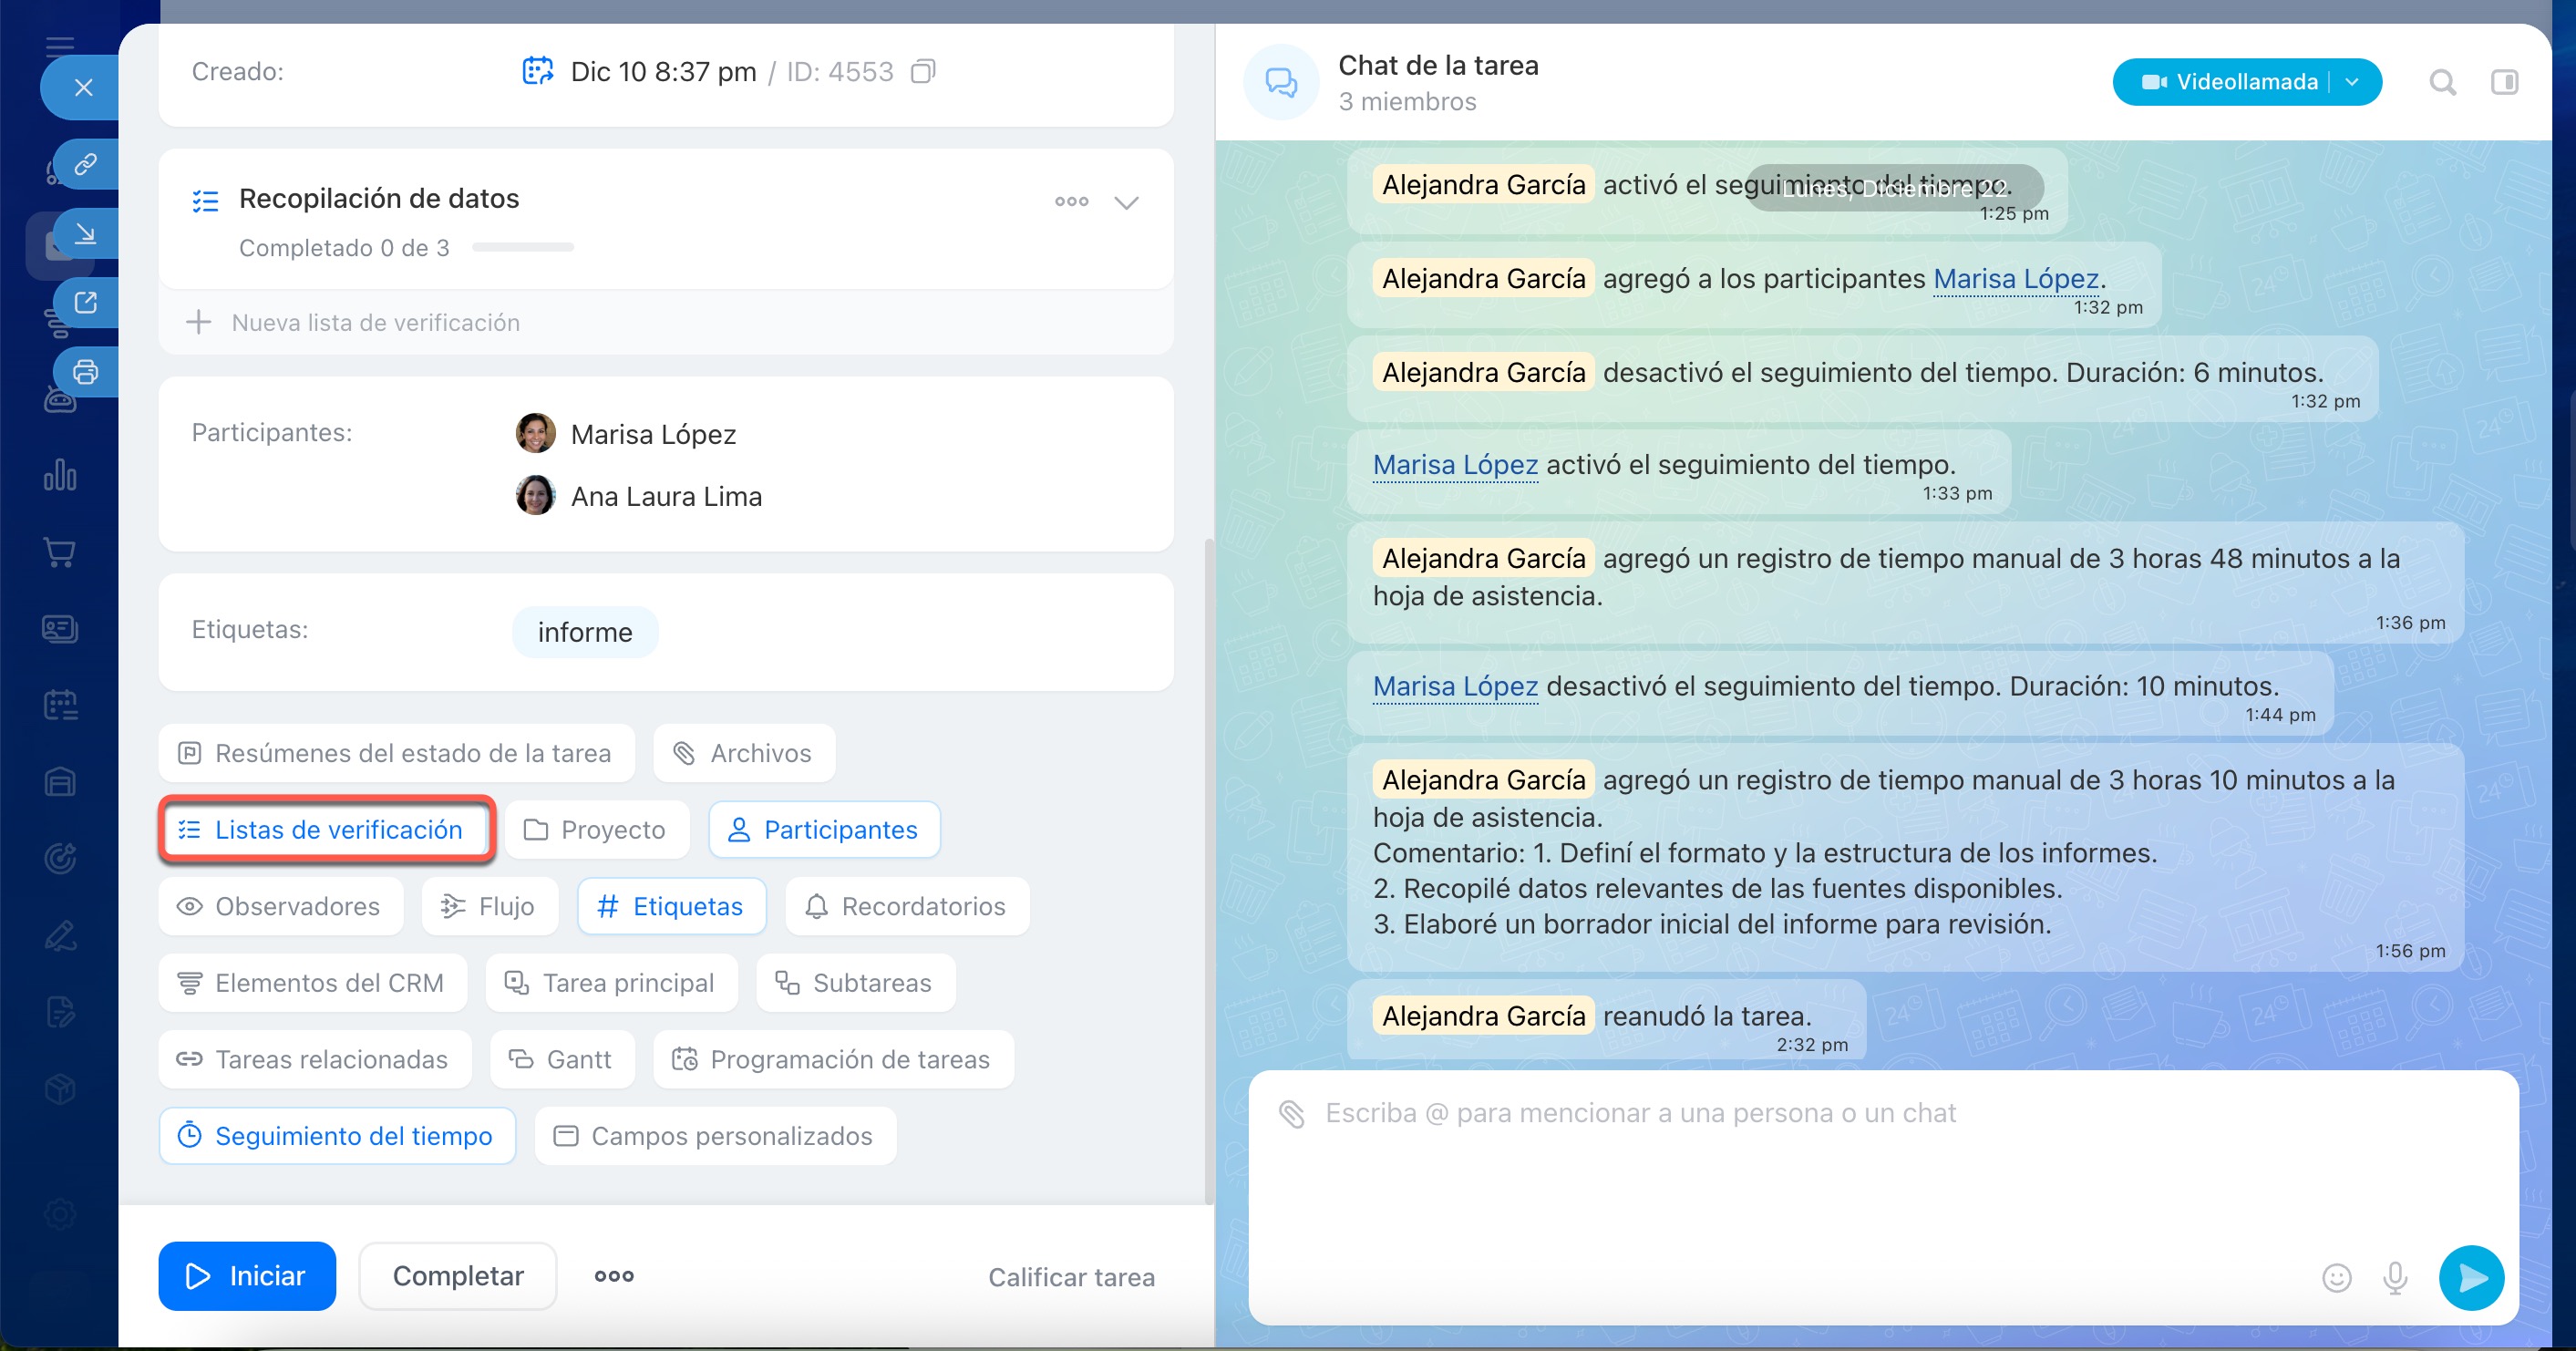Open the emoji picker in the chat

click(x=2338, y=1277)
